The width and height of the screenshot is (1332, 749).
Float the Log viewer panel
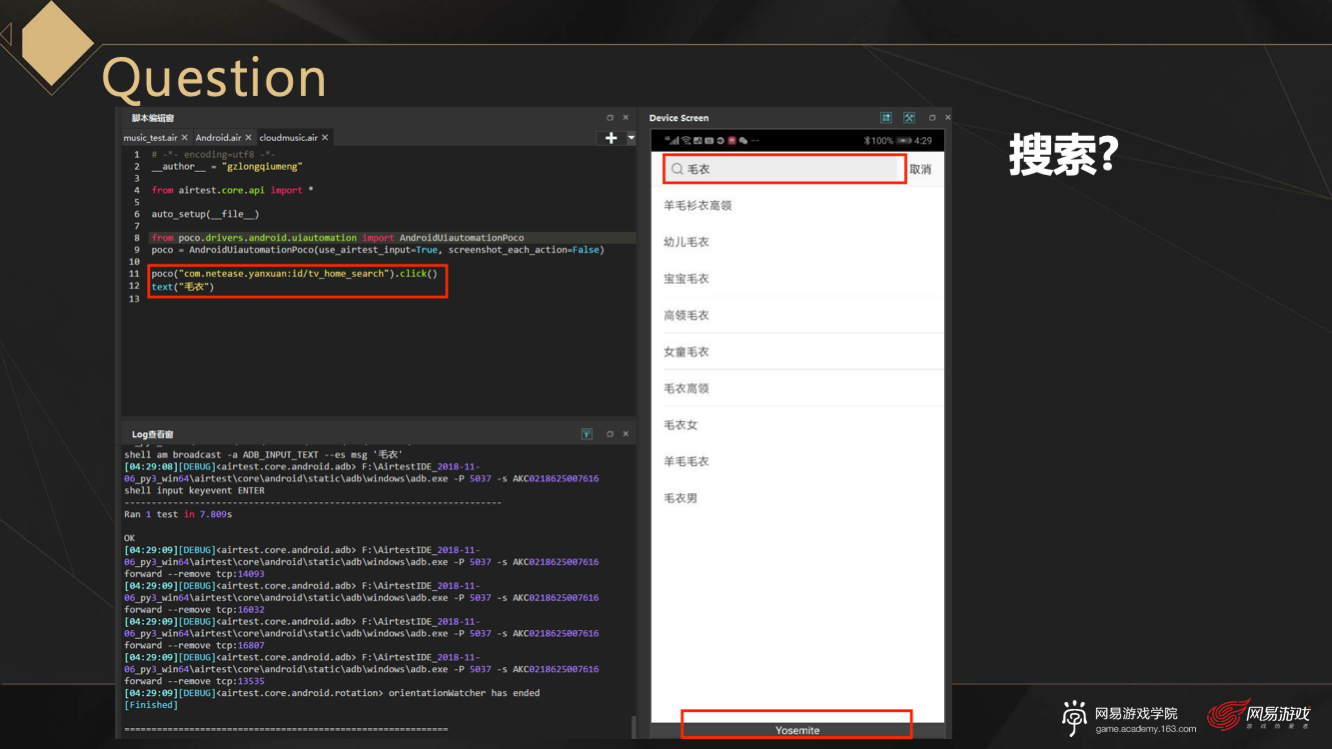click(610, 434)
